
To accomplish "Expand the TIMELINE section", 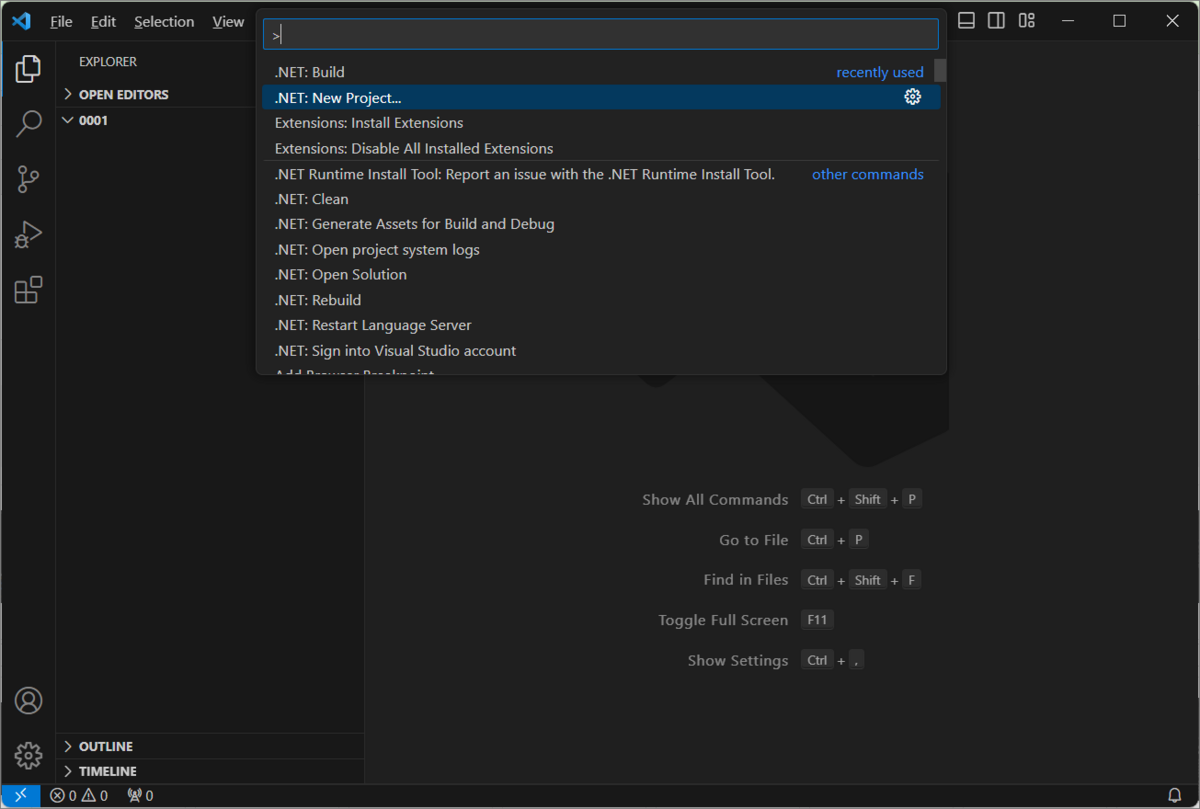I will coord(210,771).
